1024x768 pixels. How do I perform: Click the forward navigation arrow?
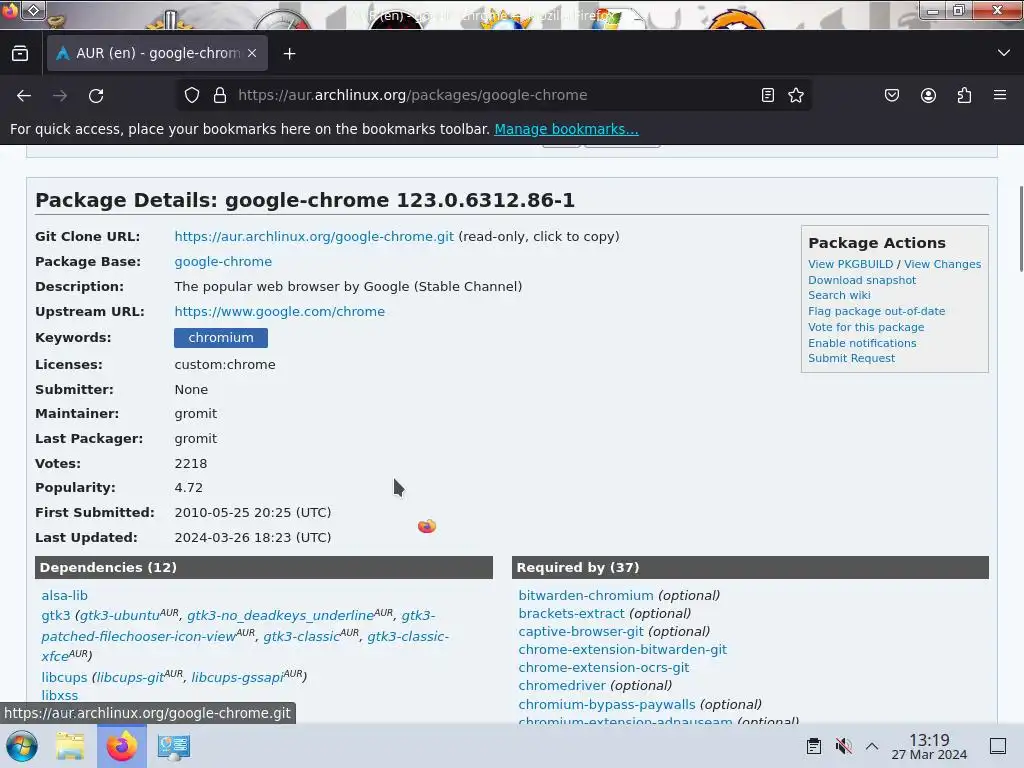(60, 95)
